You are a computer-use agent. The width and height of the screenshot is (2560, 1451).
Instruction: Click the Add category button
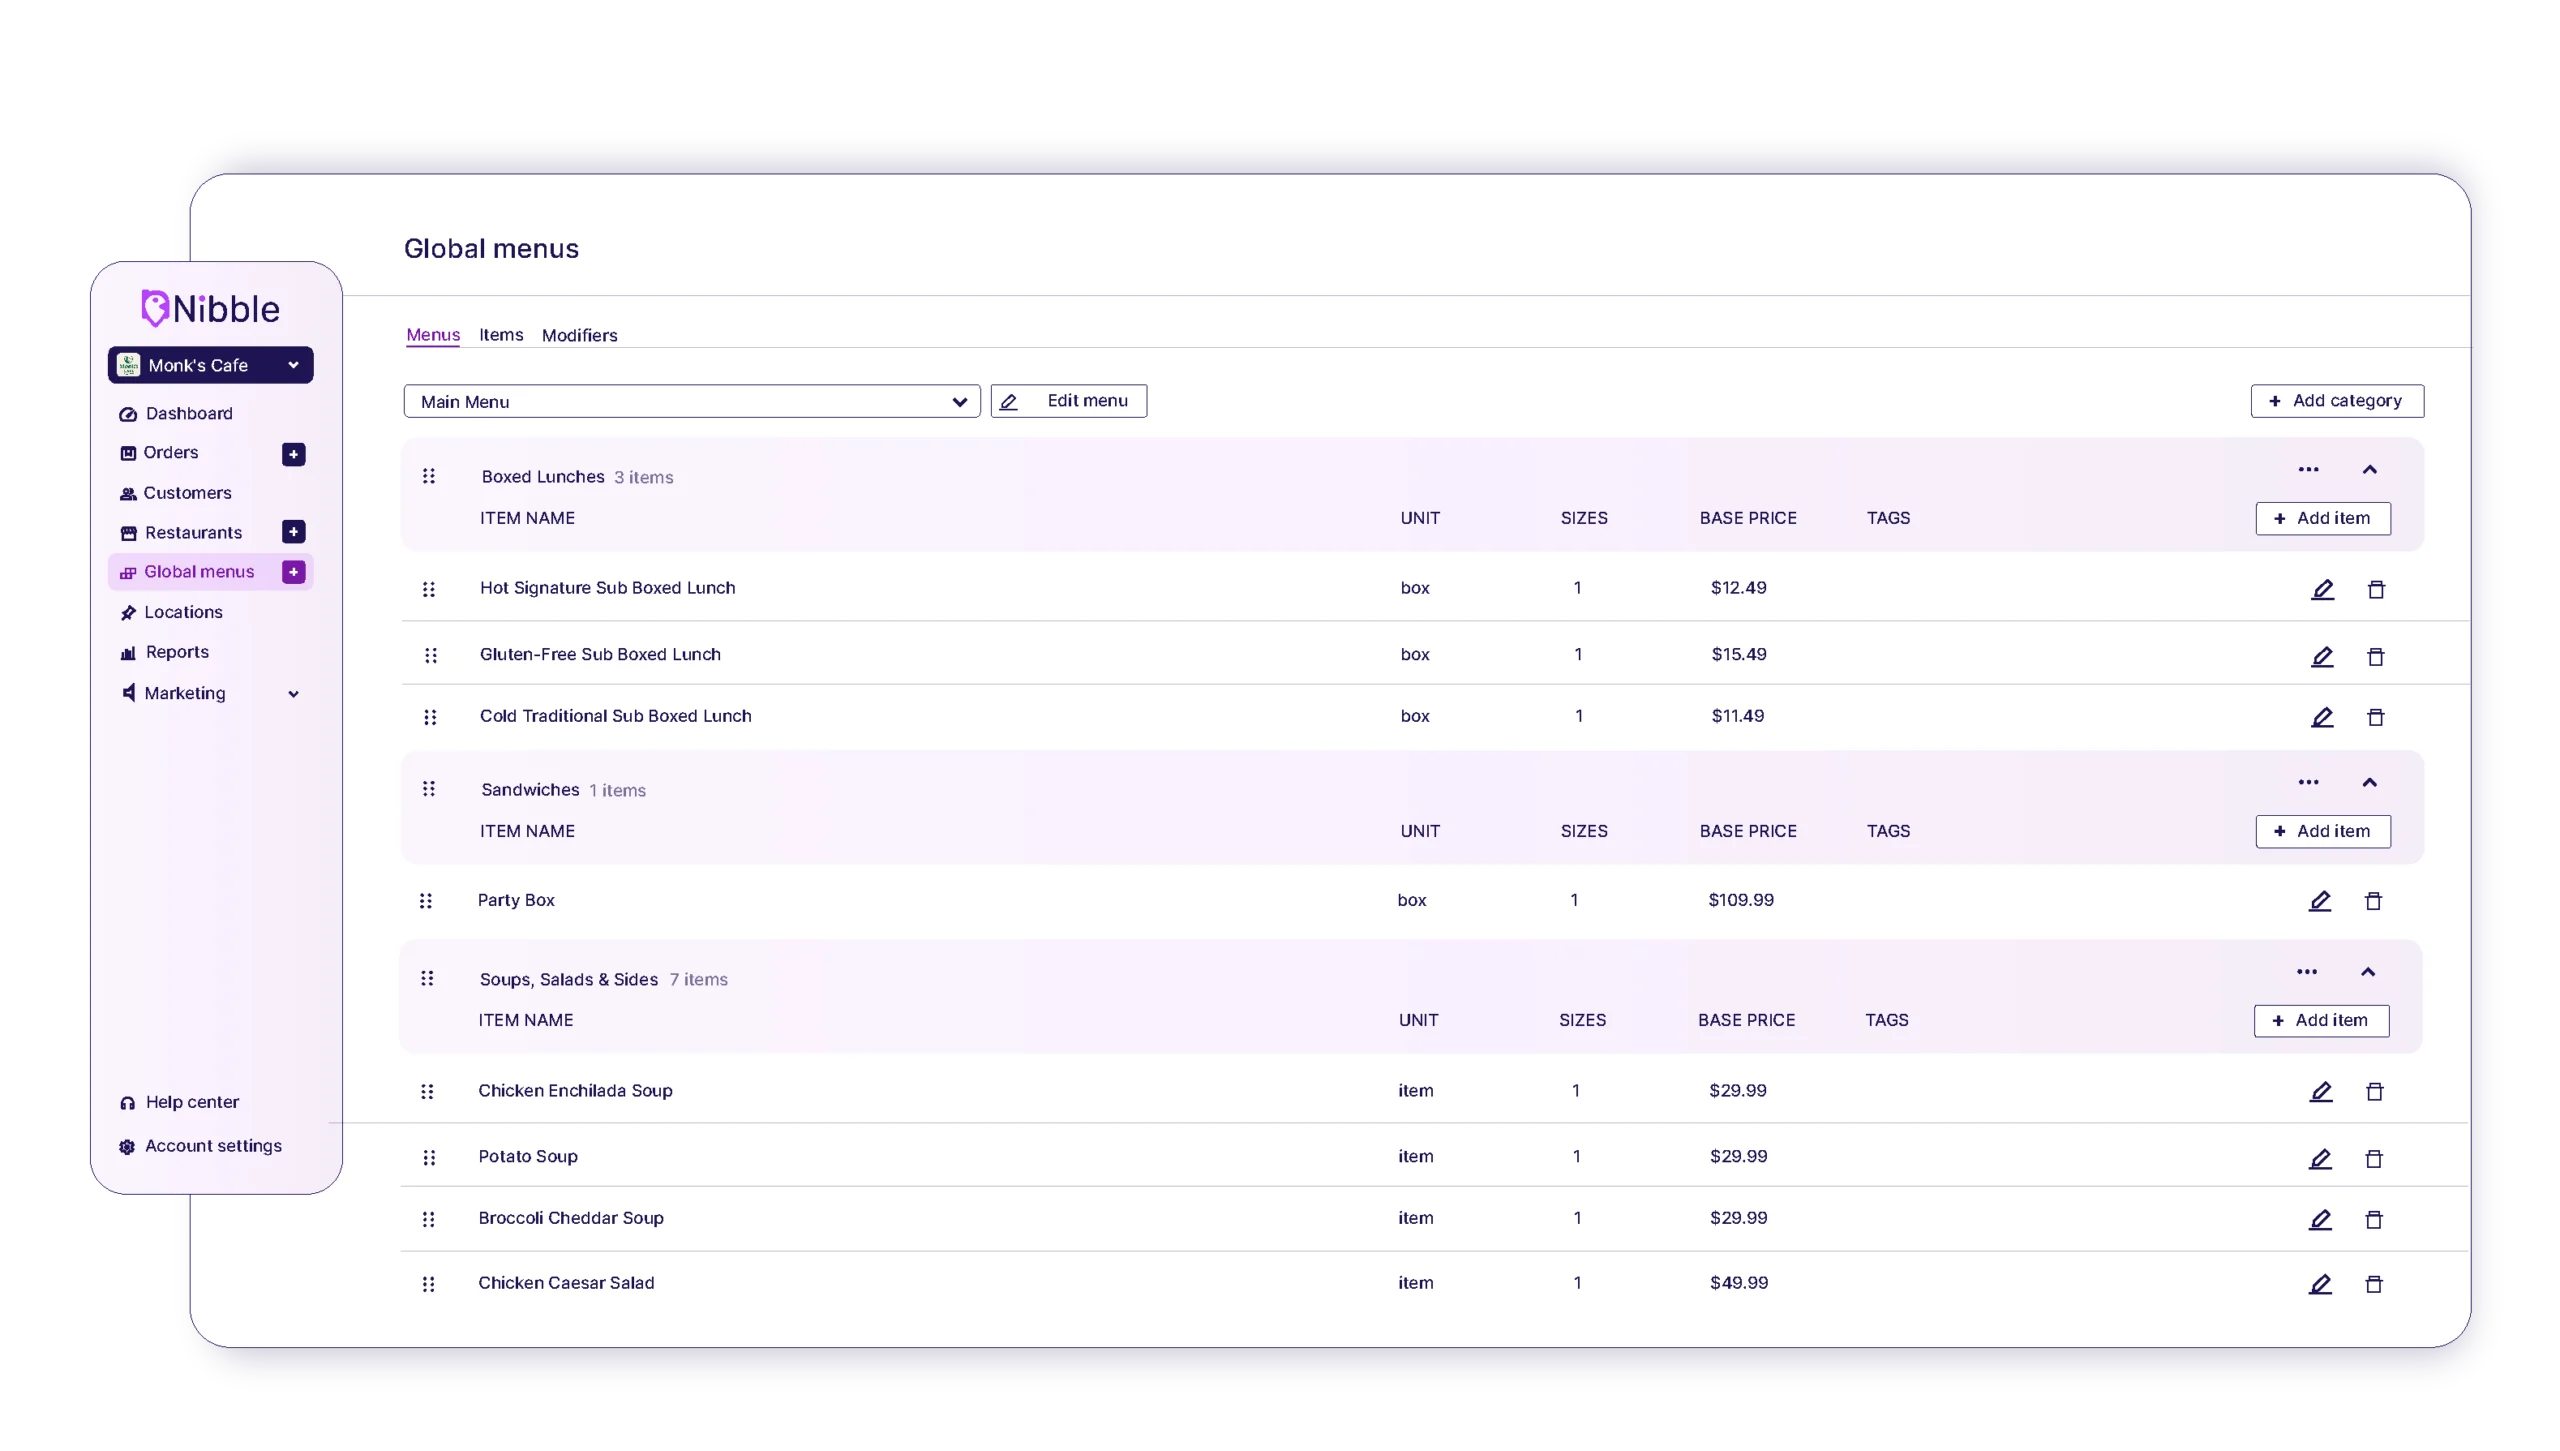pos(2336,401)
